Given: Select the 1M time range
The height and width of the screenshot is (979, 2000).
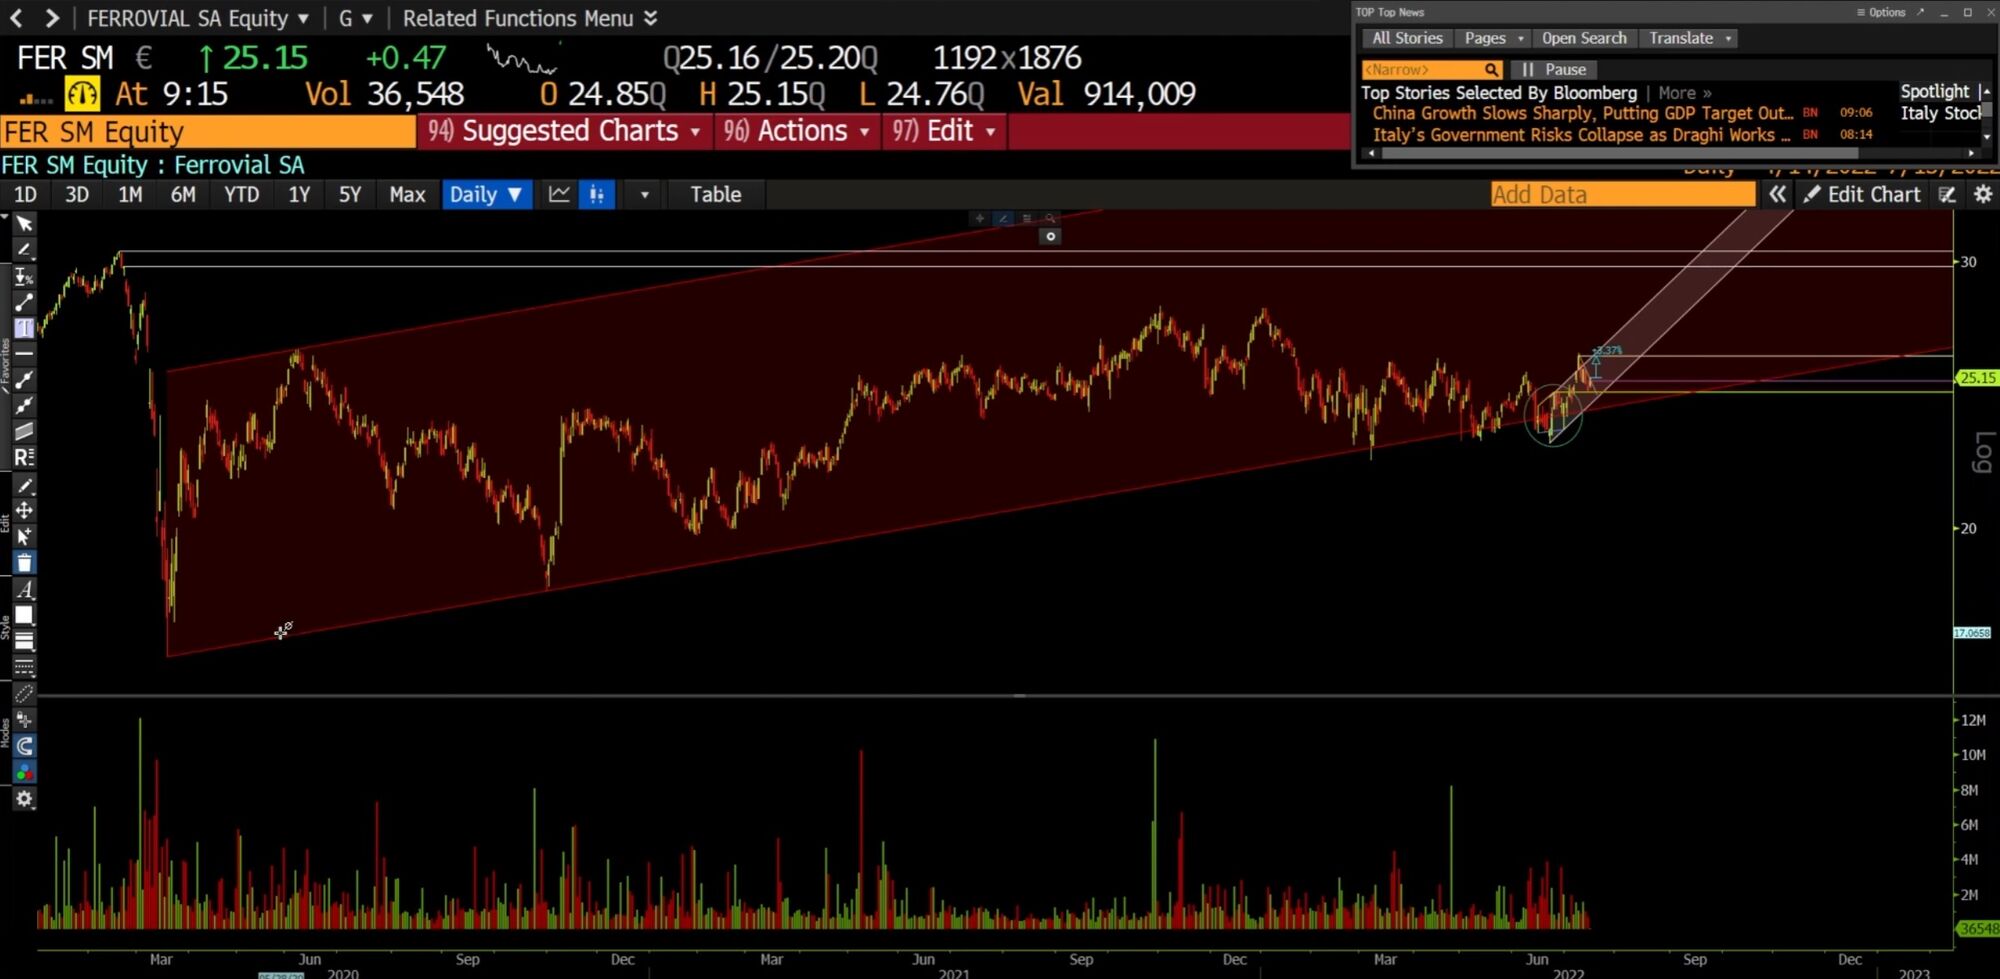Looking at the screenshot, I should coord(130,194).
